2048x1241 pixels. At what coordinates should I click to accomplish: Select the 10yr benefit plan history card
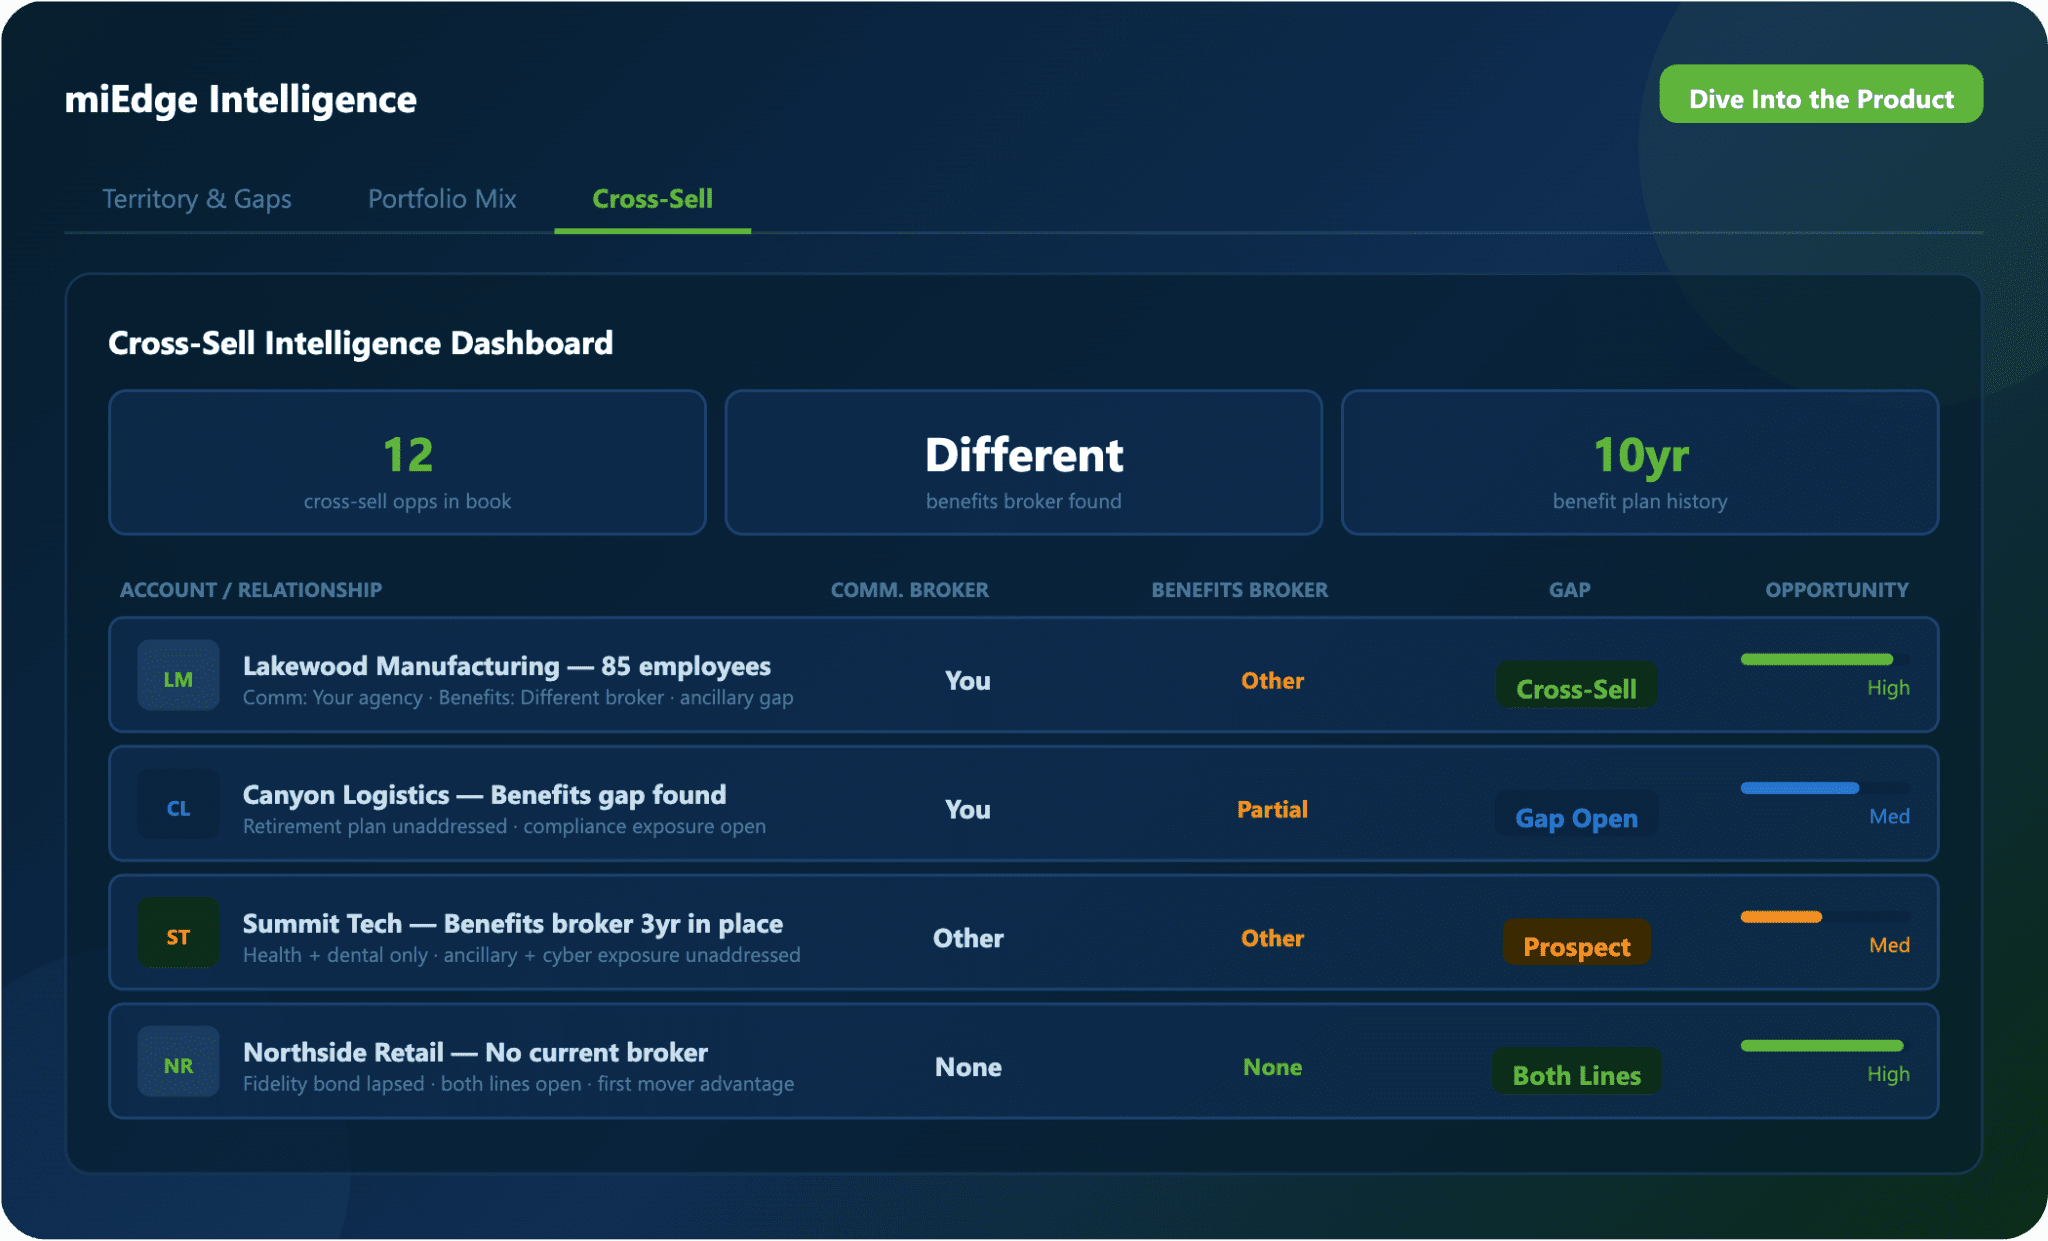pos(1639,463)
